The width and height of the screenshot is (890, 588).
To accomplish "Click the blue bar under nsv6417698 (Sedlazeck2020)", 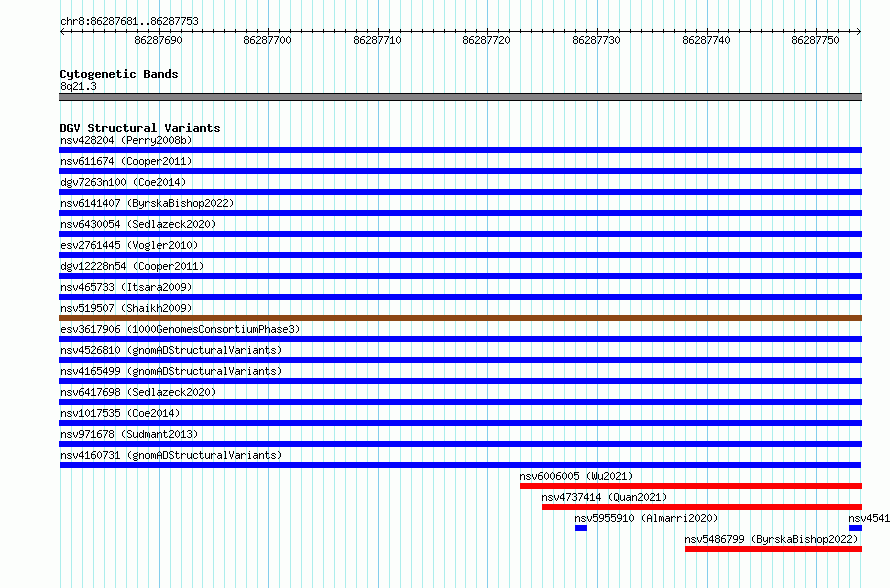I will (x=460, y=402).
